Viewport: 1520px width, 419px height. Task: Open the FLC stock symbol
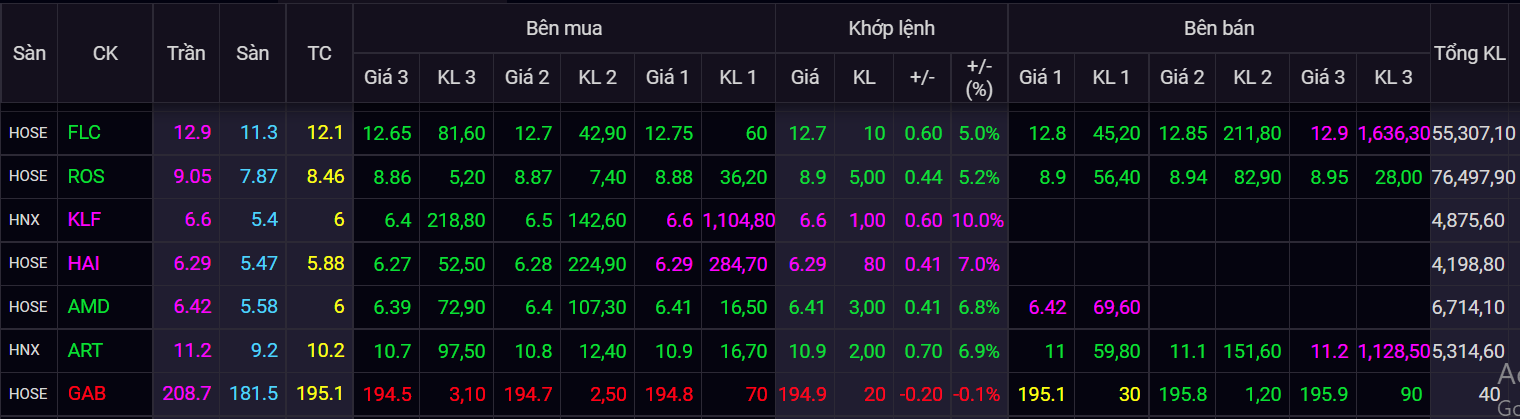click(84, 132)
